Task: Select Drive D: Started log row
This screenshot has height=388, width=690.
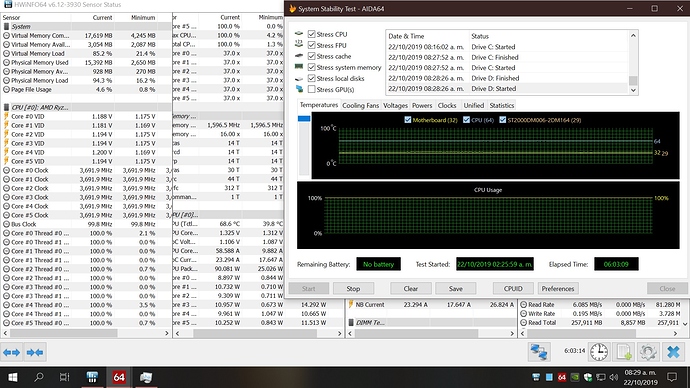Action: [x=508, y=88]
